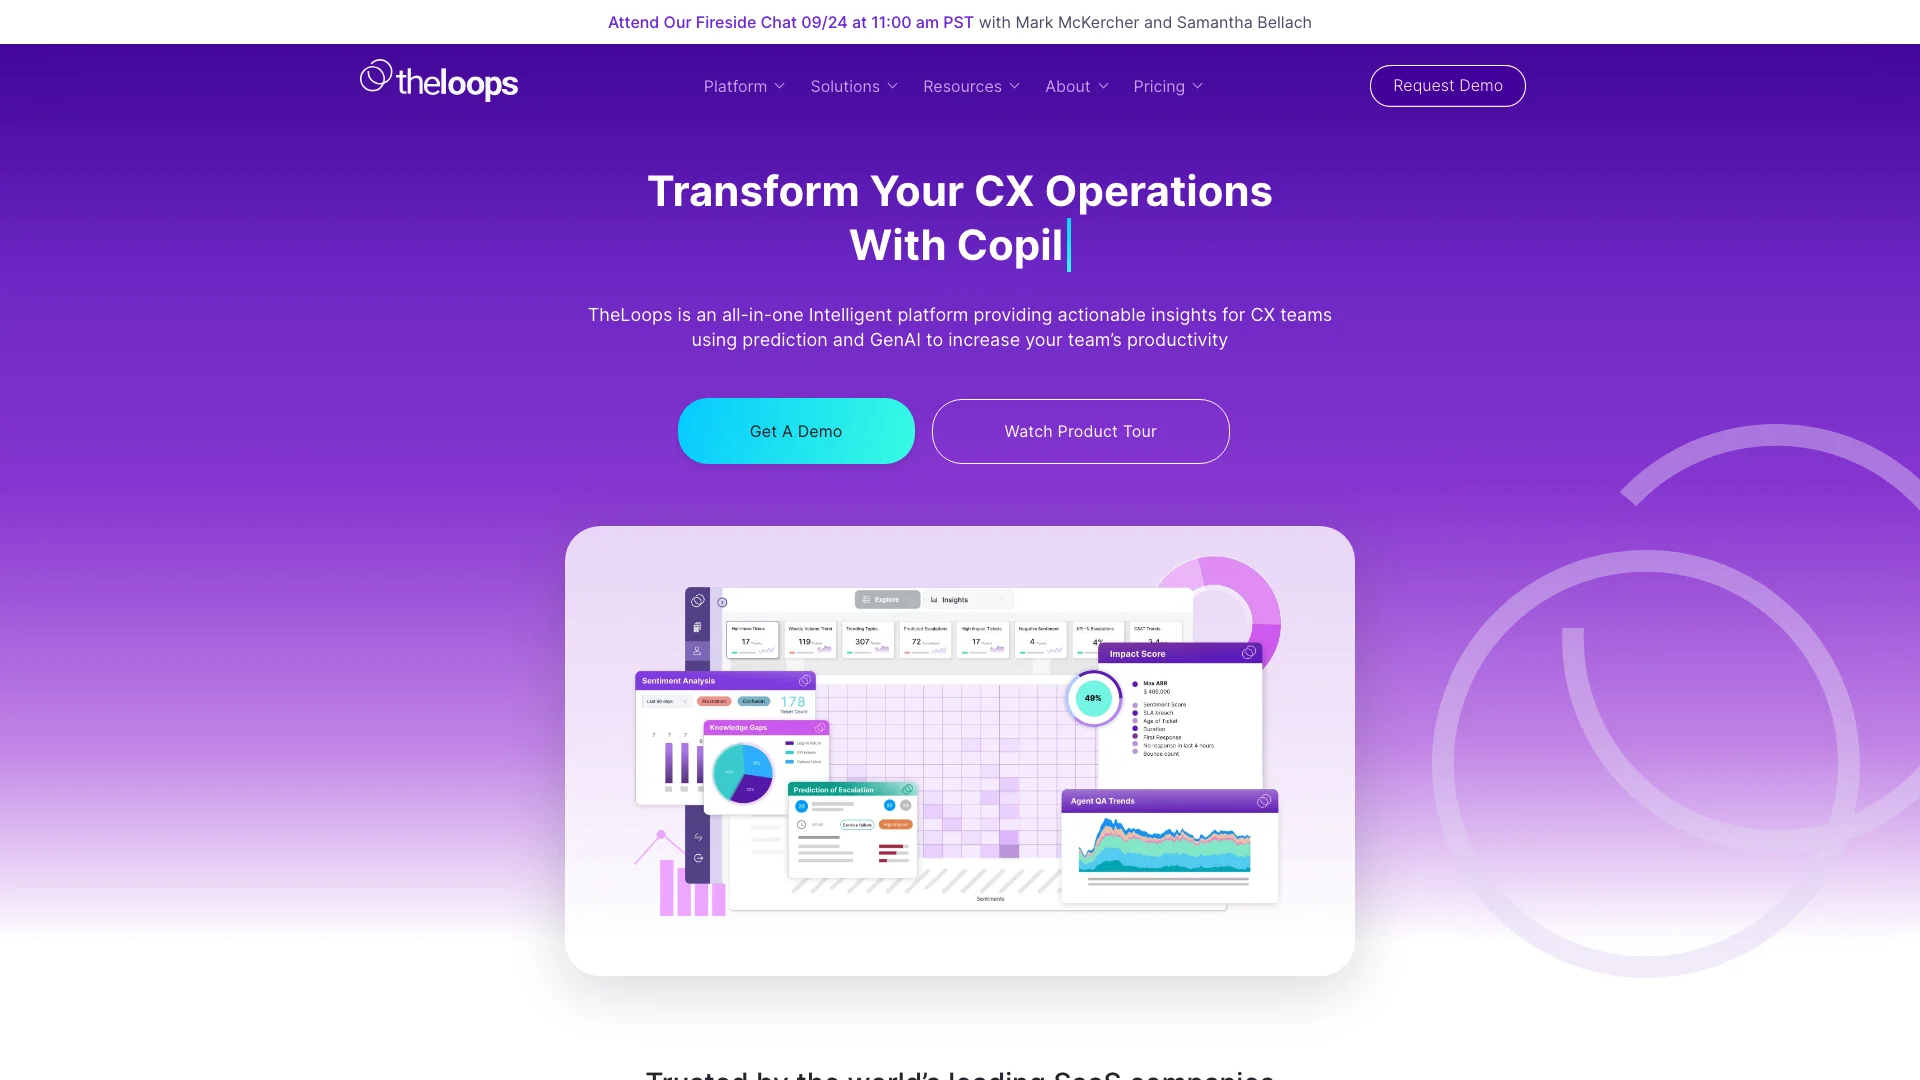Click the Watch Product Tour button
The image size is (1920, 1080).
(x=1080, y=431)
